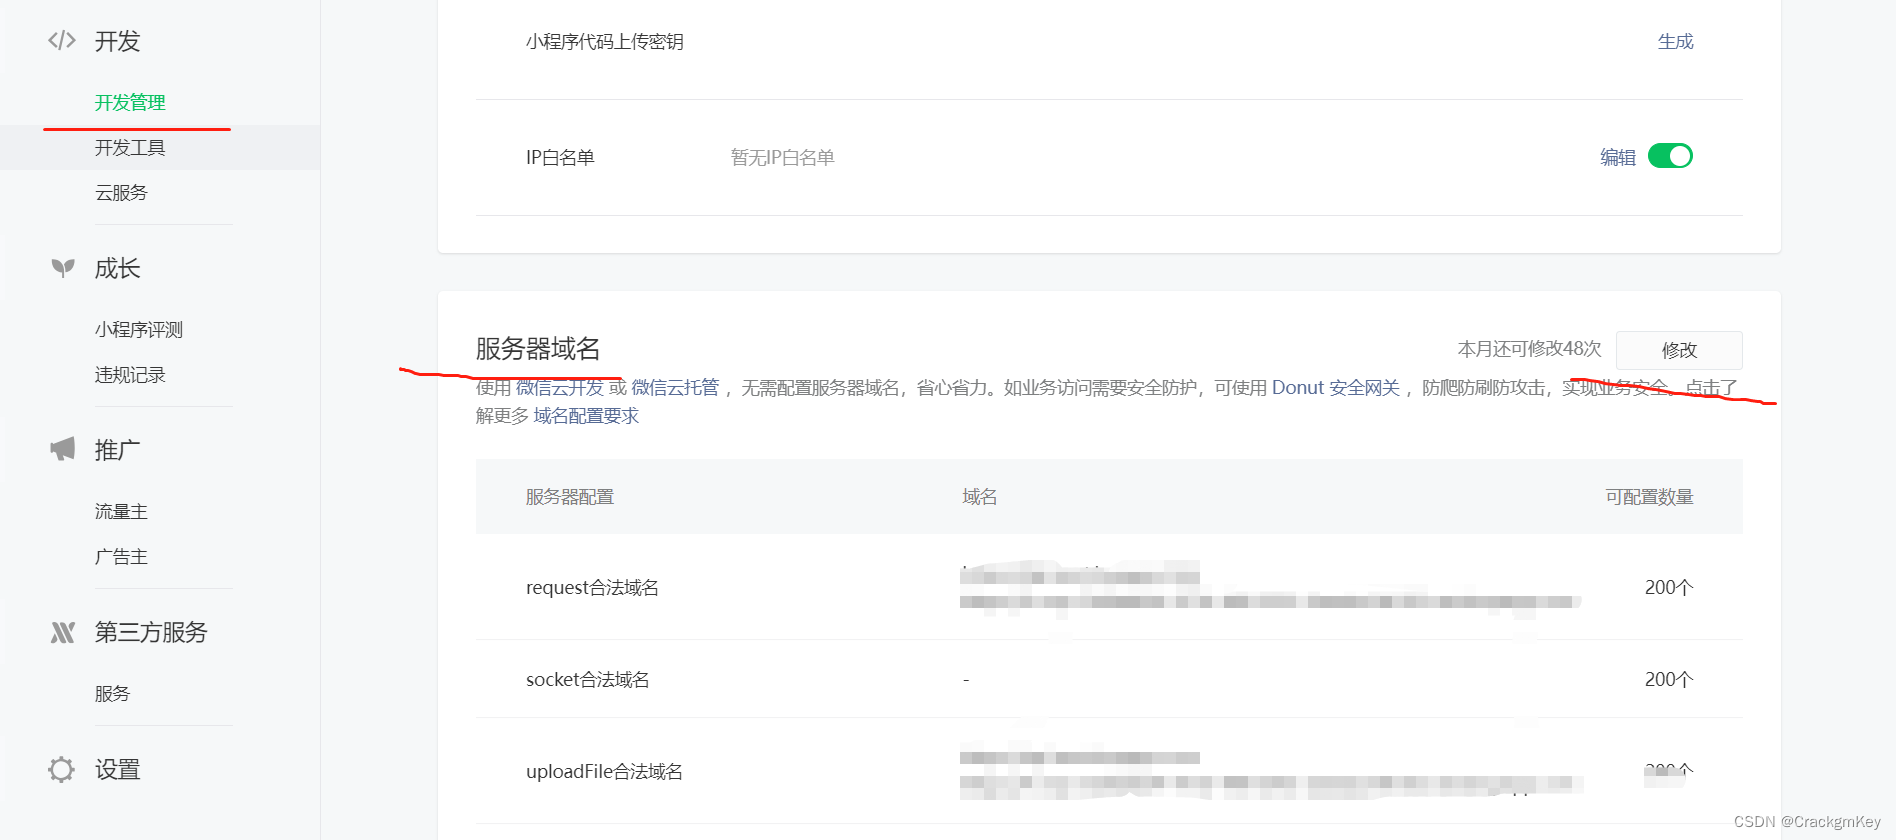Screen dimensions: 1896x840
Task: Click the request合法域名 row label
Action: pyautogui.click(x=592, y=588)
